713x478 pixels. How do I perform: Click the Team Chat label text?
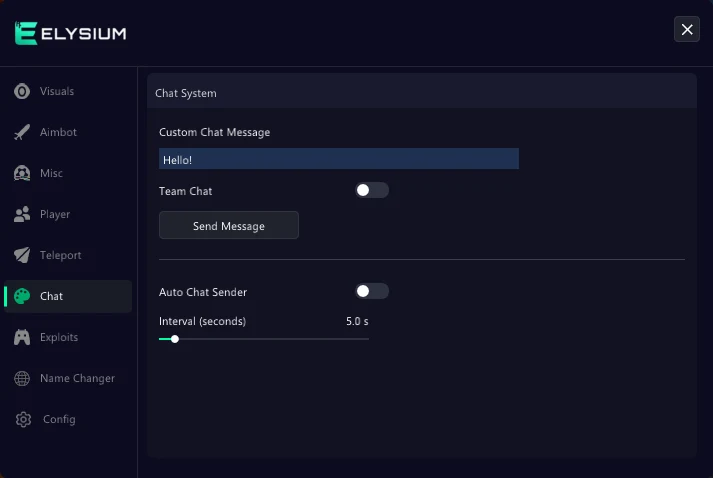point(186,191)
